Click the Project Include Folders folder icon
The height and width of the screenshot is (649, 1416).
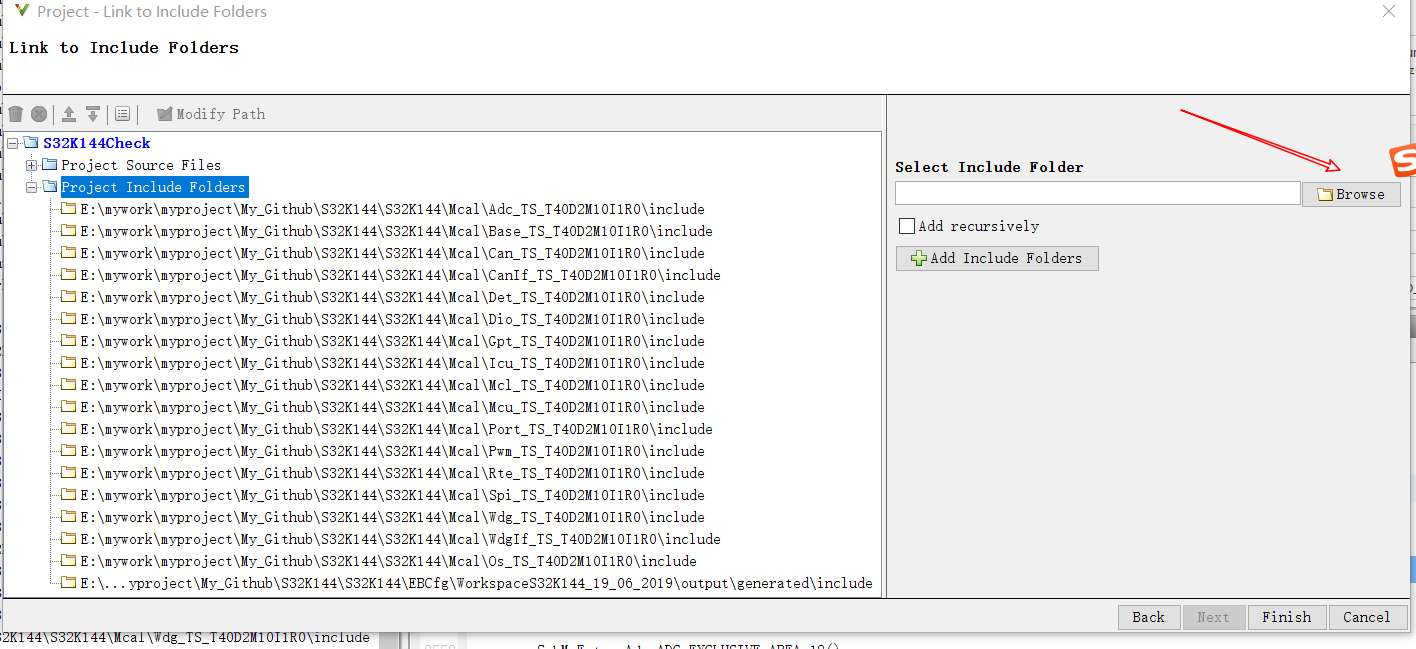pos(49,187)
